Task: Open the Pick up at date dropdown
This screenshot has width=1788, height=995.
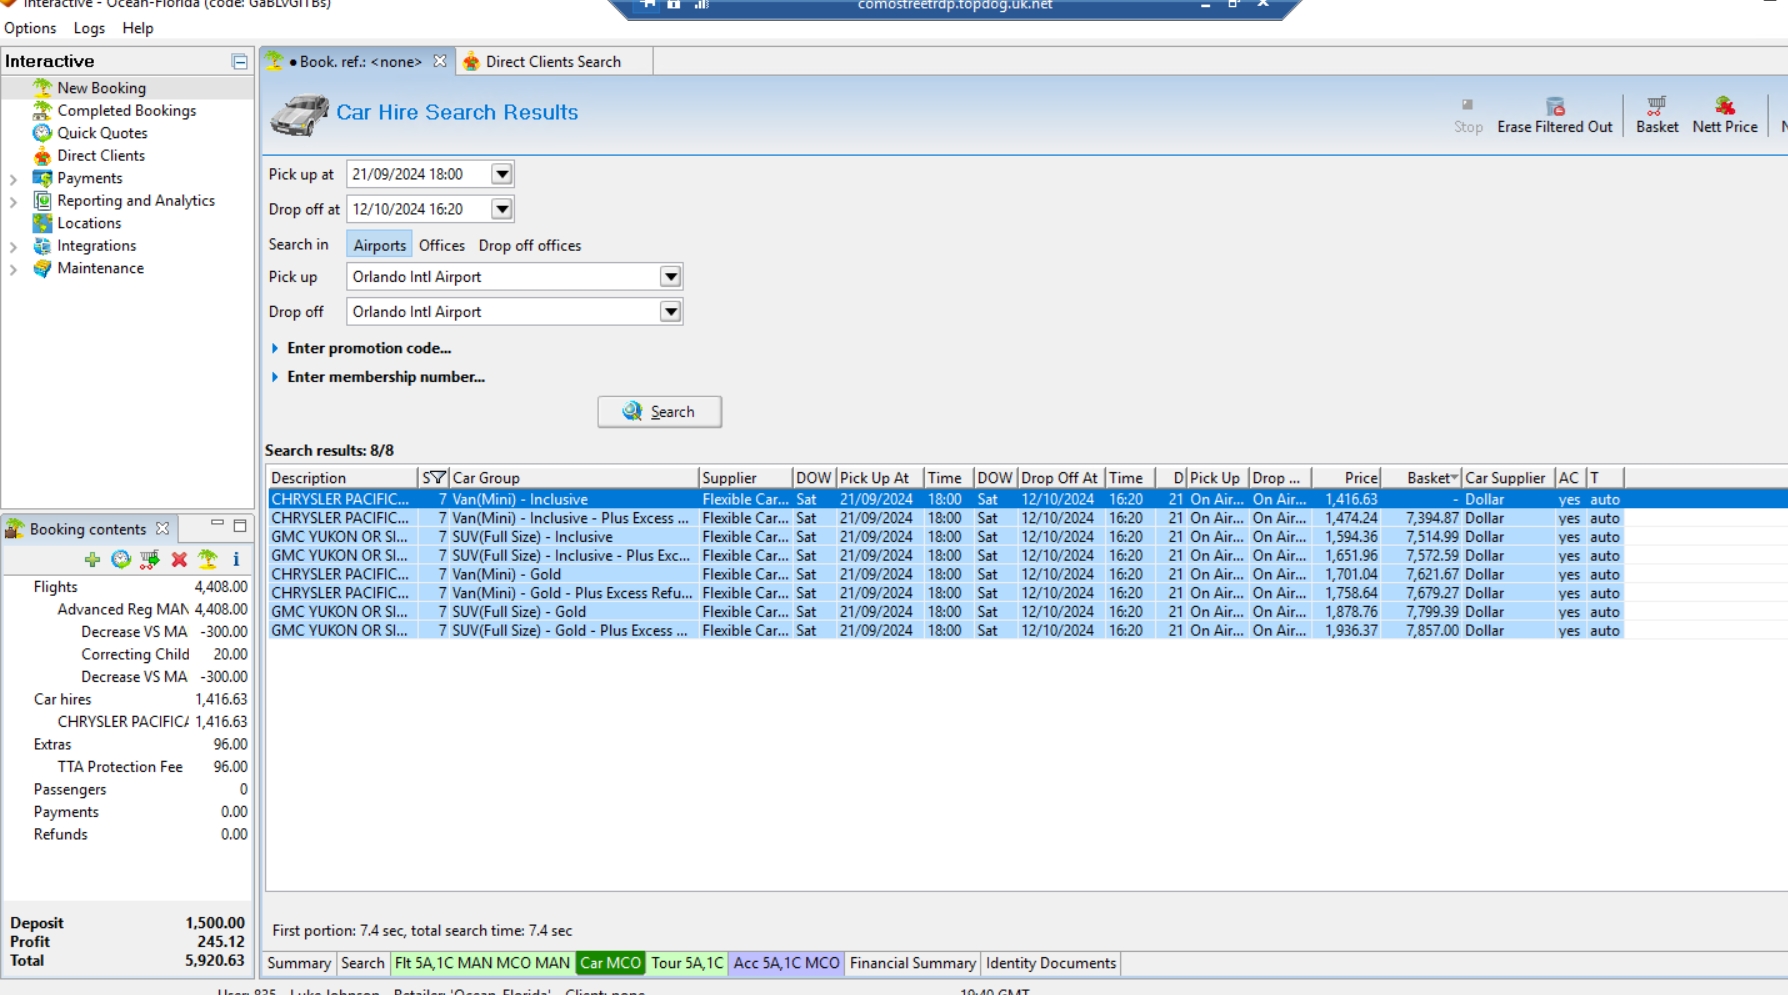Action: pyautogui.click(x=502, y=174)
